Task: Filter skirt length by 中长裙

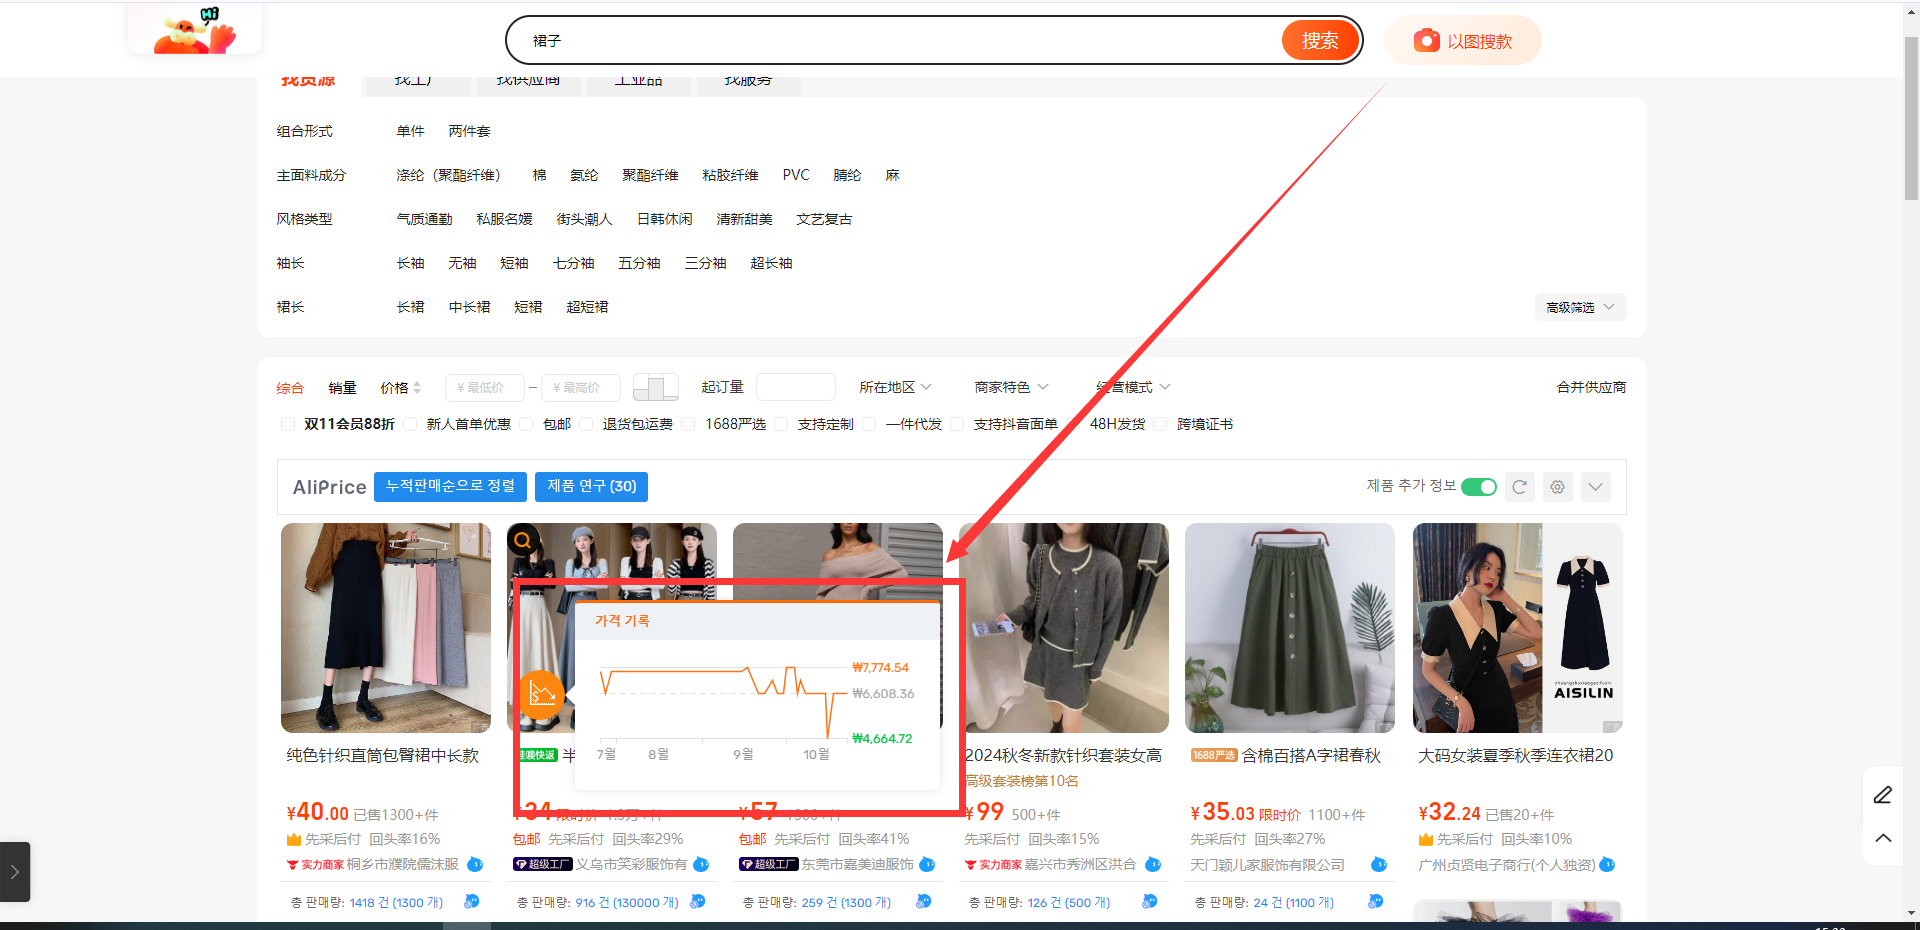Action: point(469,307)
